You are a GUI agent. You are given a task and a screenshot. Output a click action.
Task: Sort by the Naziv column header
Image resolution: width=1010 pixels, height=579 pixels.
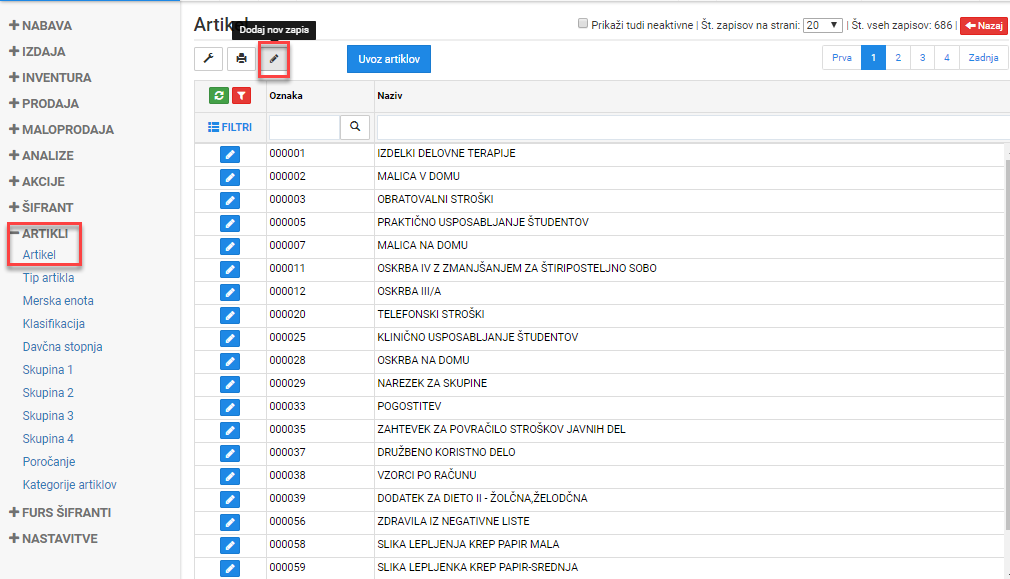(390, 95)
